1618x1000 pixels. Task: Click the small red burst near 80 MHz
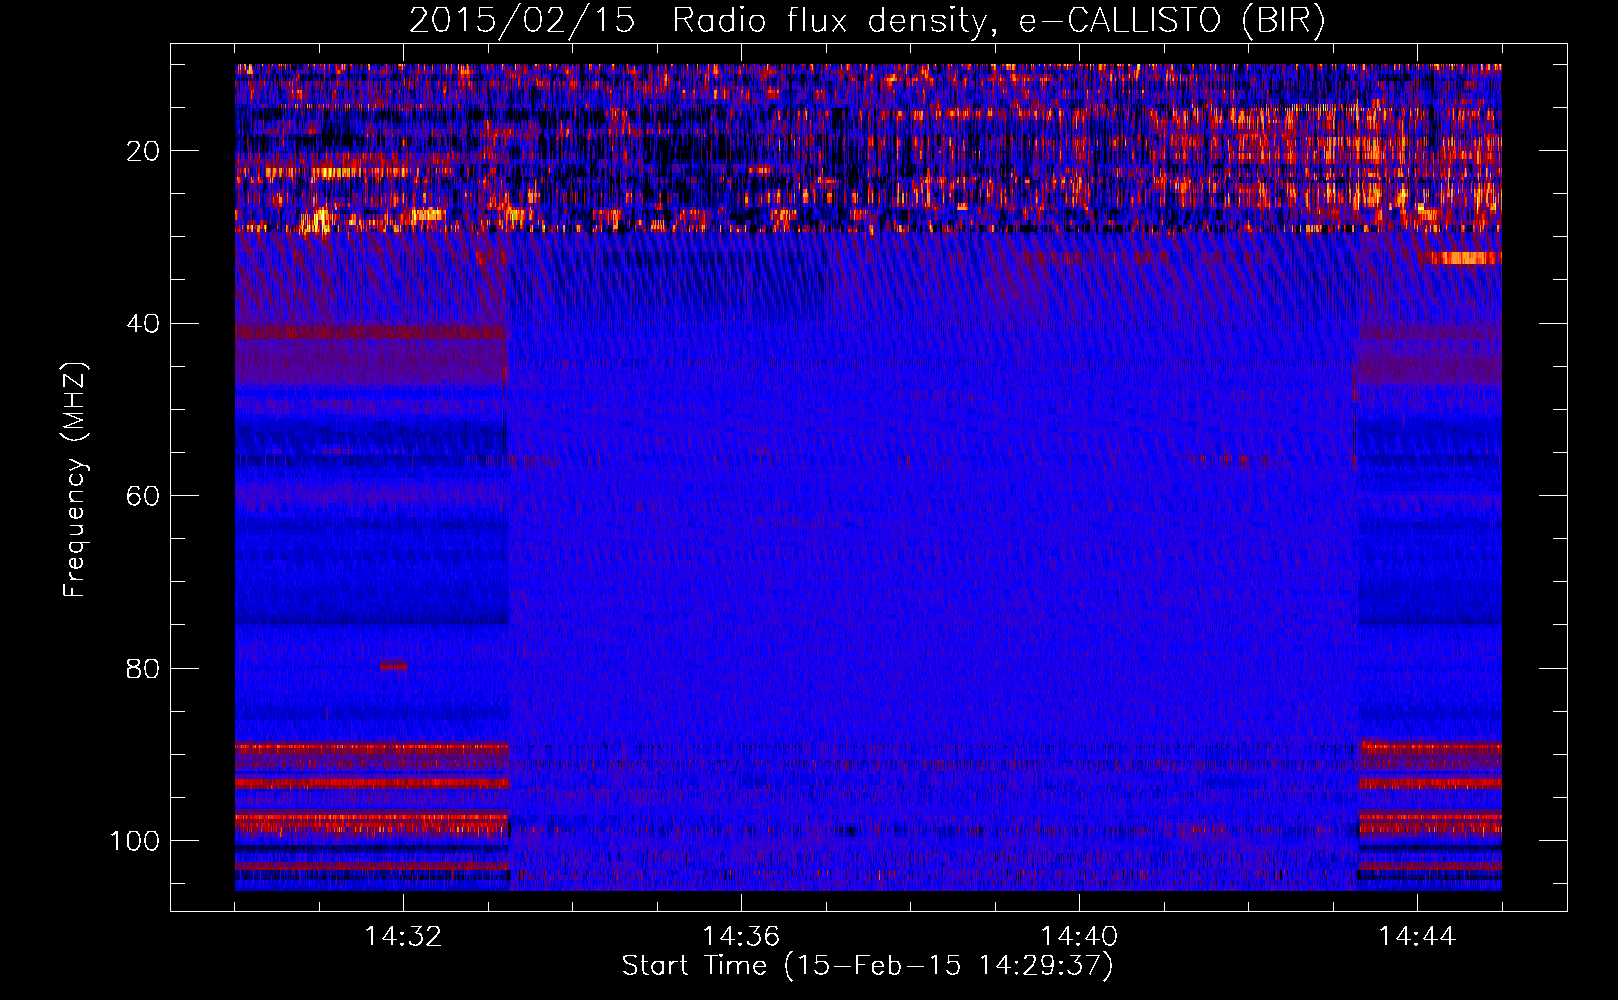tap(393, 665)
